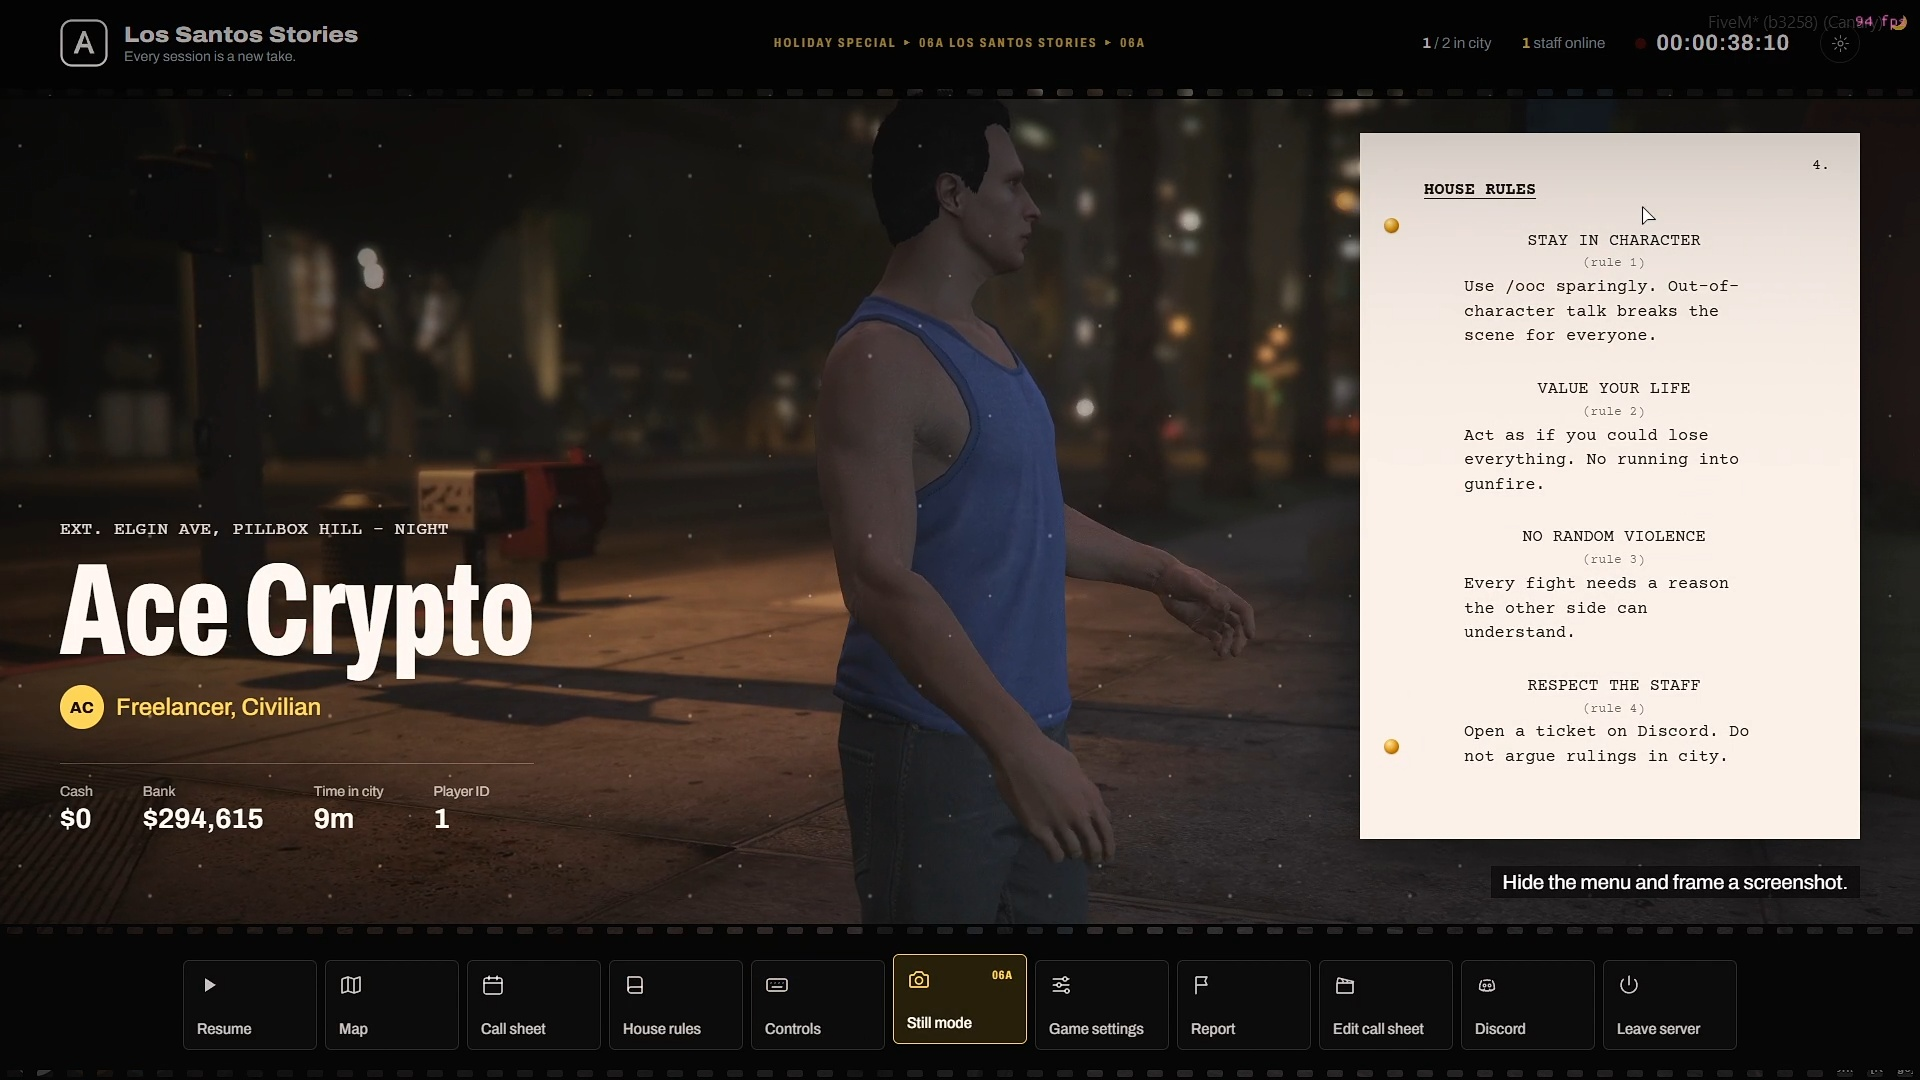This screenshot has width=1920, height=1080.
Task: Click the Discord icon
Action: coord(1487,985)
